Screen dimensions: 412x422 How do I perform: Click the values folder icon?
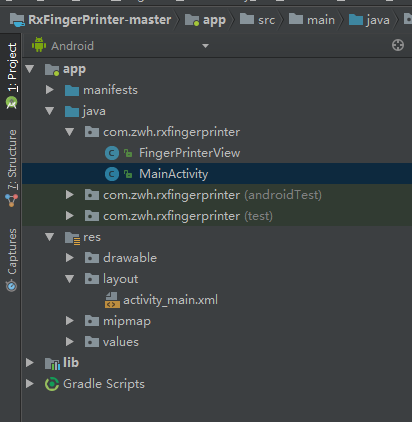click(x=92, y=342)
